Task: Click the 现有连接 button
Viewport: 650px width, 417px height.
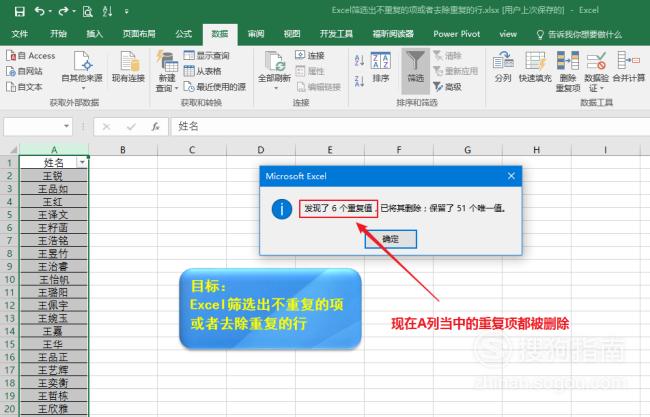Action: [129, 66]
